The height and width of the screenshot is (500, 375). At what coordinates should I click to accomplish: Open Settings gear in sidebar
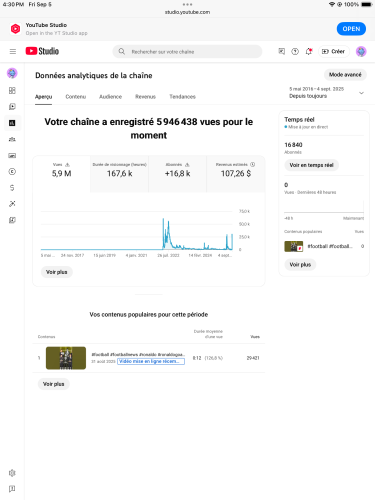coord(12,473)
